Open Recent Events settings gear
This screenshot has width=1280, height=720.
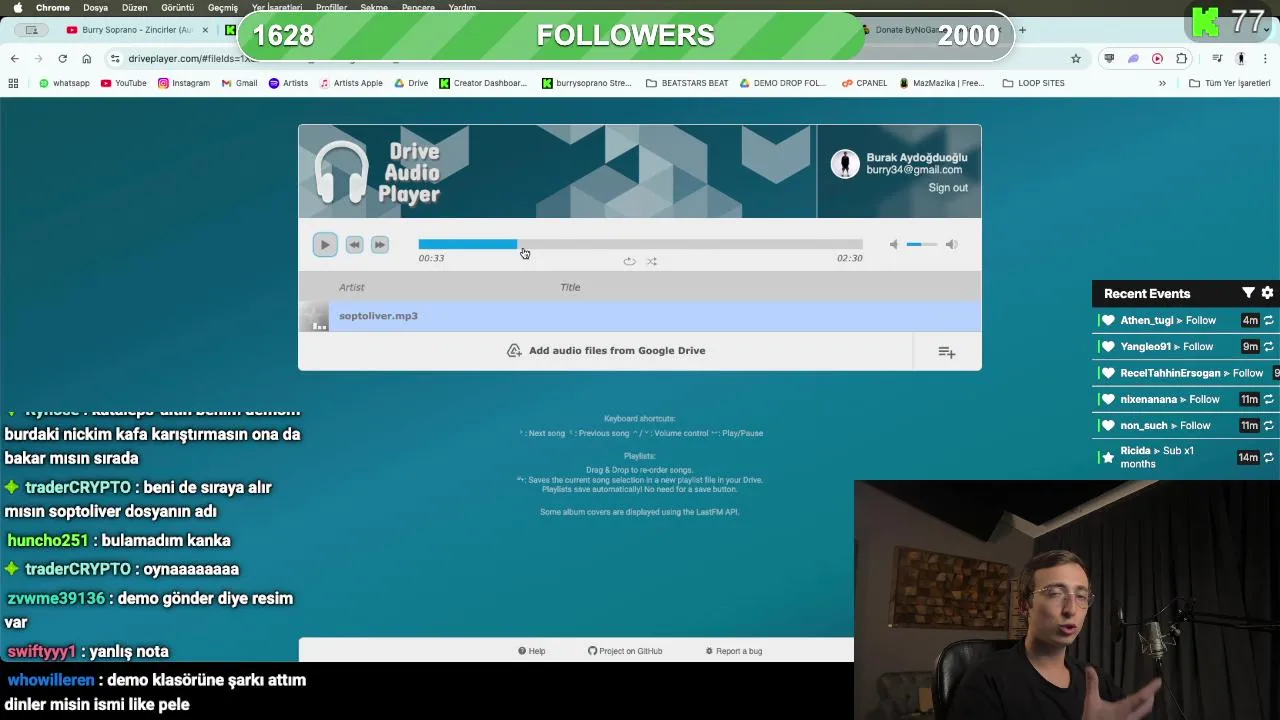tap(1267, 293)
